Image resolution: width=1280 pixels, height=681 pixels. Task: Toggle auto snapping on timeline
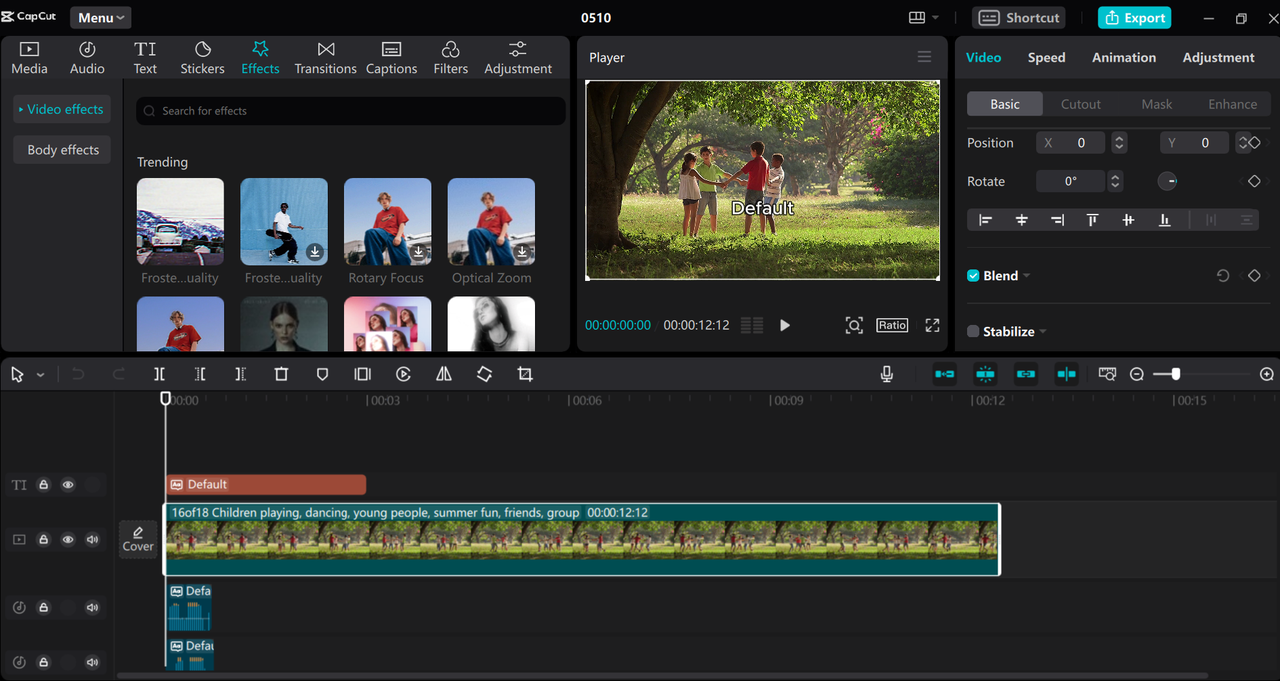[x=985, y=374]
